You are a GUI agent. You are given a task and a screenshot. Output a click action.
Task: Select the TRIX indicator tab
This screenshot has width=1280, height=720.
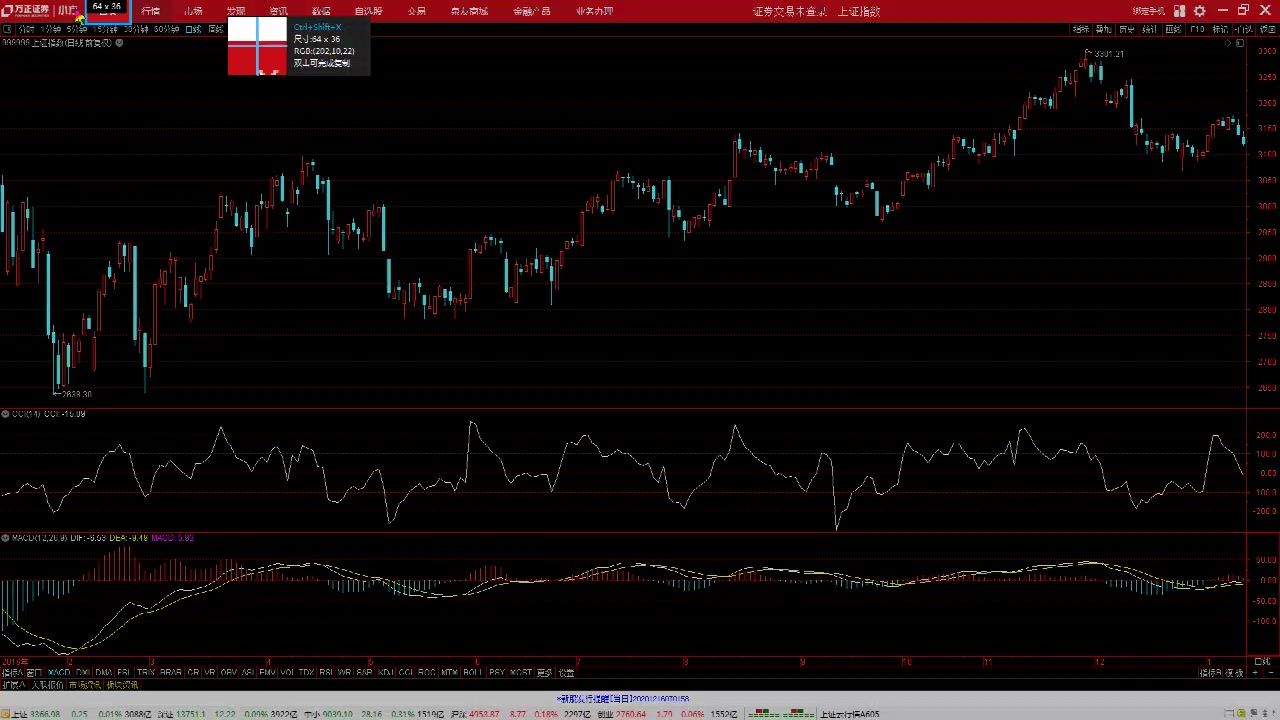146,672
